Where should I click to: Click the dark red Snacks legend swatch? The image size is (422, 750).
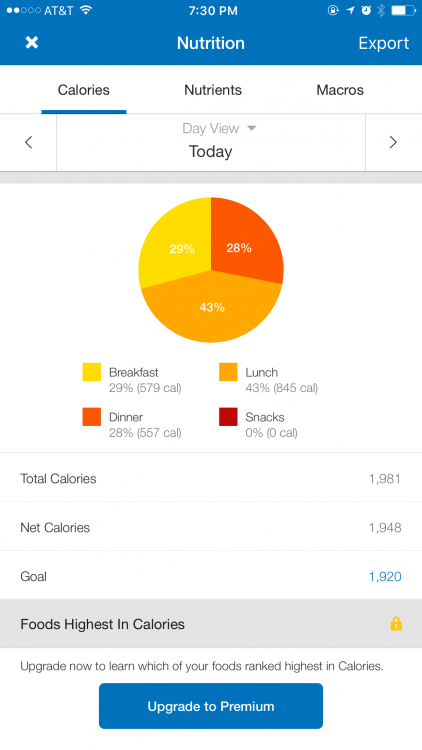tap(228, 417)
